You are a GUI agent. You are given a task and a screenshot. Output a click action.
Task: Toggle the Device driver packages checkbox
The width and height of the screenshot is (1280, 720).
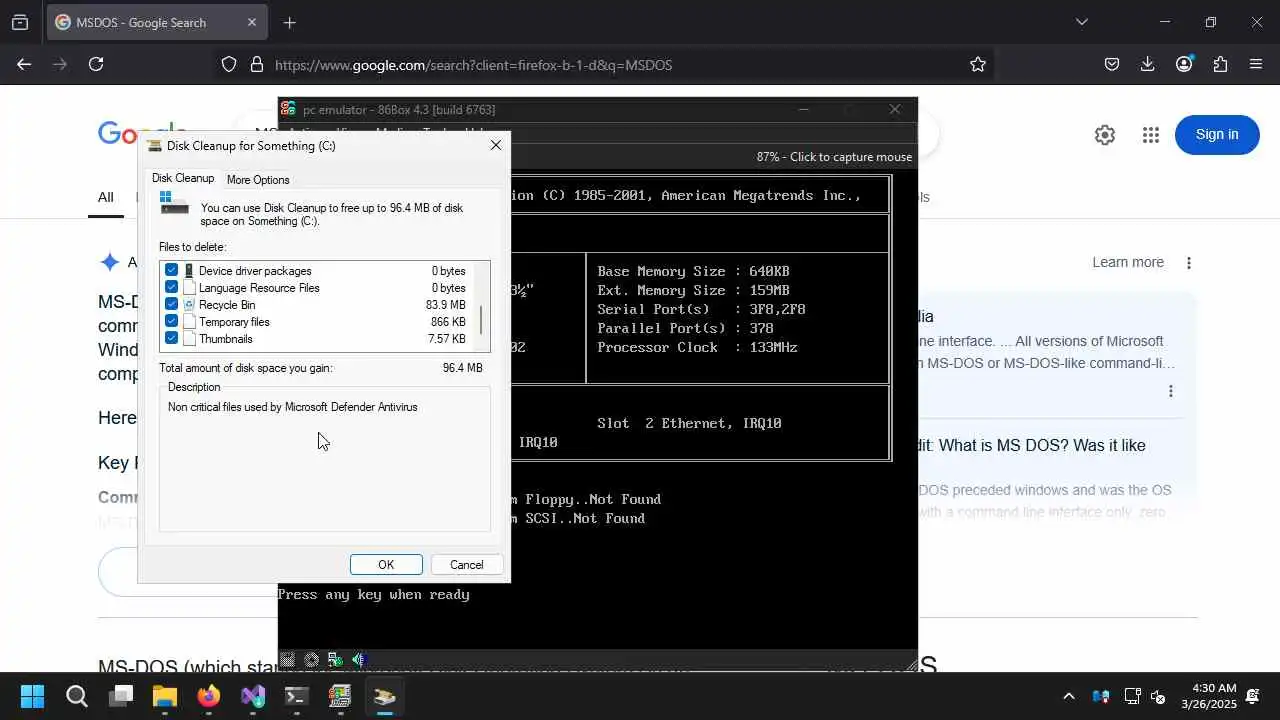click(x=171, y=271)
